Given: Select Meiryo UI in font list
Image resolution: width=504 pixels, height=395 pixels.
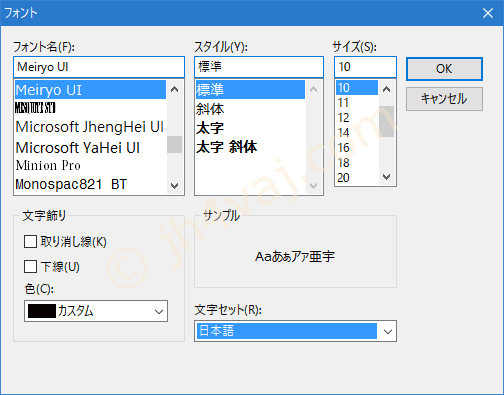Looking at the screenshot, I should pos(90,90).
